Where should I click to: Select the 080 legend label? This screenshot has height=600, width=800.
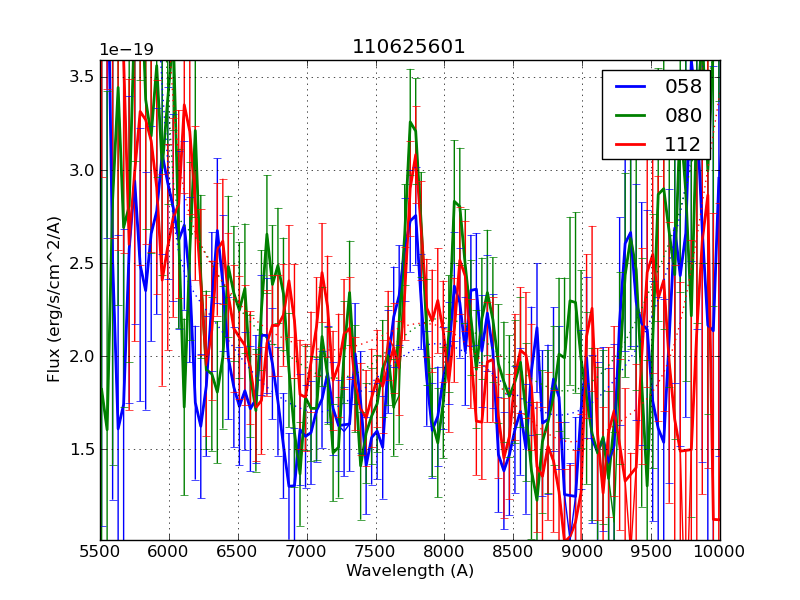click(x=683, y=115)
